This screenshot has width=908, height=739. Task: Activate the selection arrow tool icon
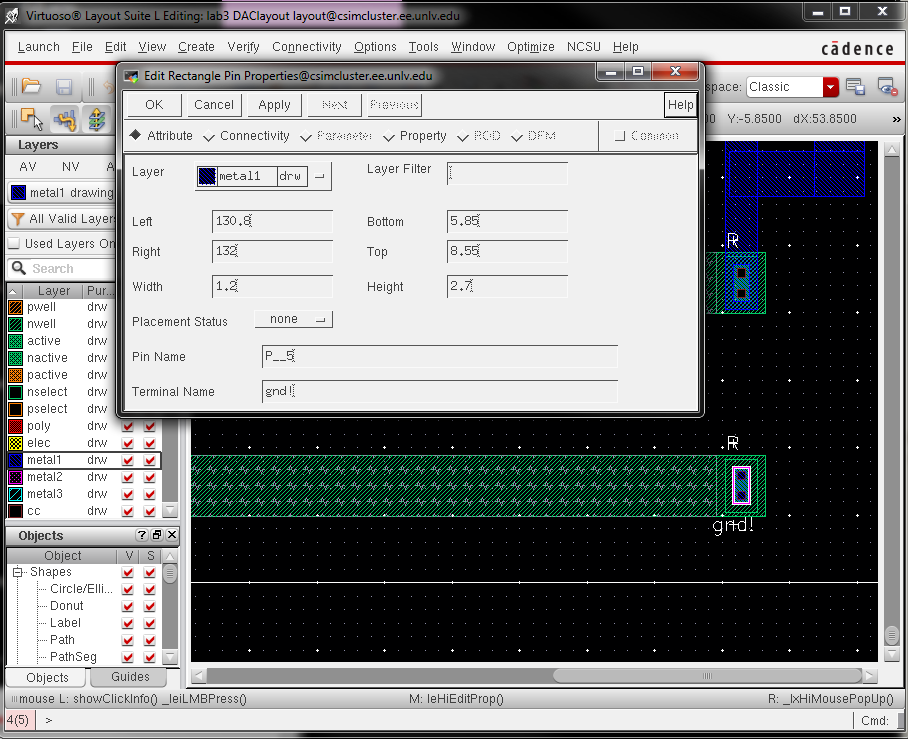[31, 120]
